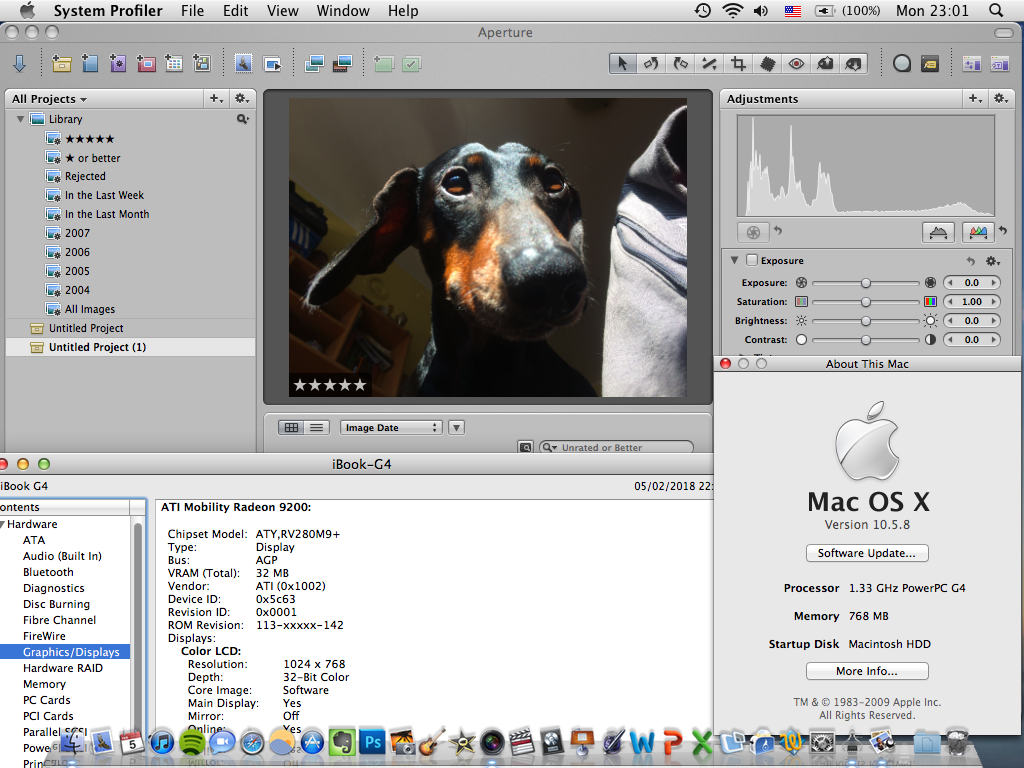This screenshot has height=768, width=1024.
Task: Enable the Exposure adjustment checkbox
Action: coord(752,260)
